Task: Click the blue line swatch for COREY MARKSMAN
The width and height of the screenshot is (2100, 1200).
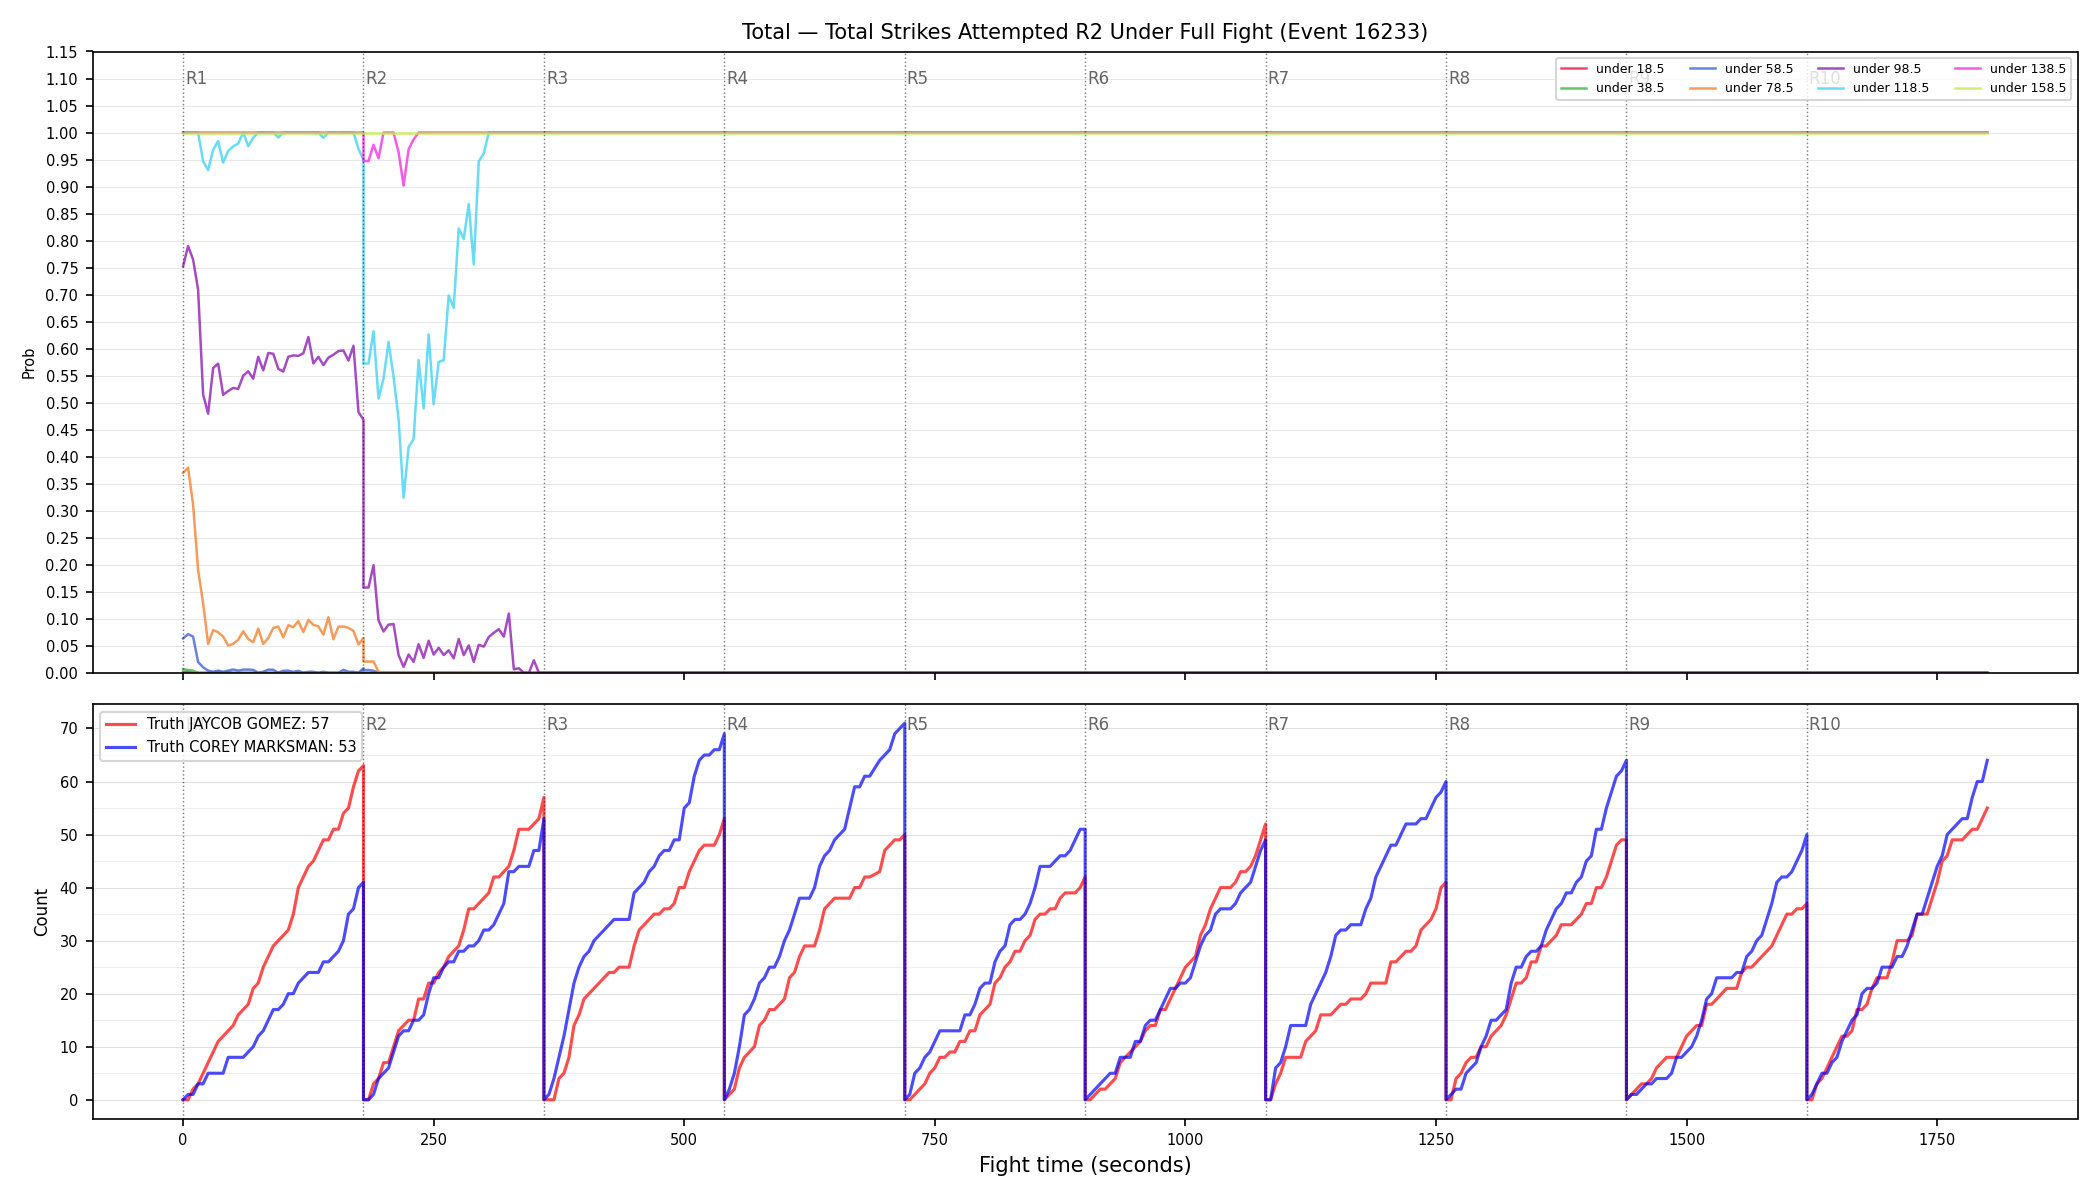Action: 122,747
